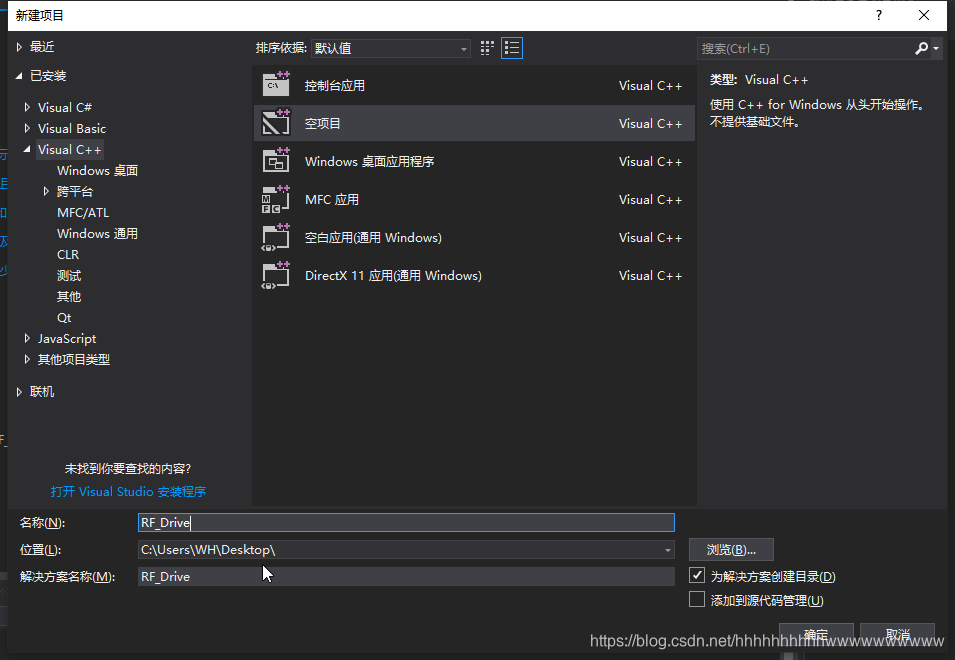Expand the JavaScript node
This screenshot has width=955, height=660.
pos(27,339)
